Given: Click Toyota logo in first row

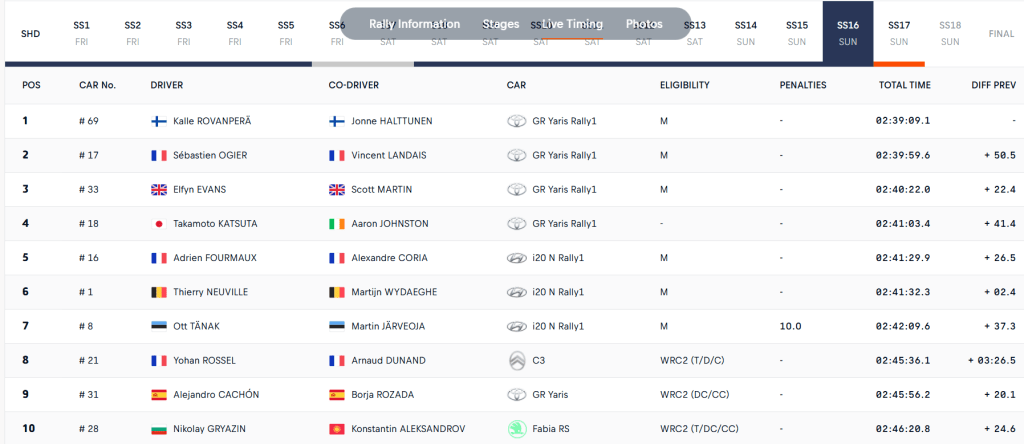Looking at the screenshot, I should 517,121.
